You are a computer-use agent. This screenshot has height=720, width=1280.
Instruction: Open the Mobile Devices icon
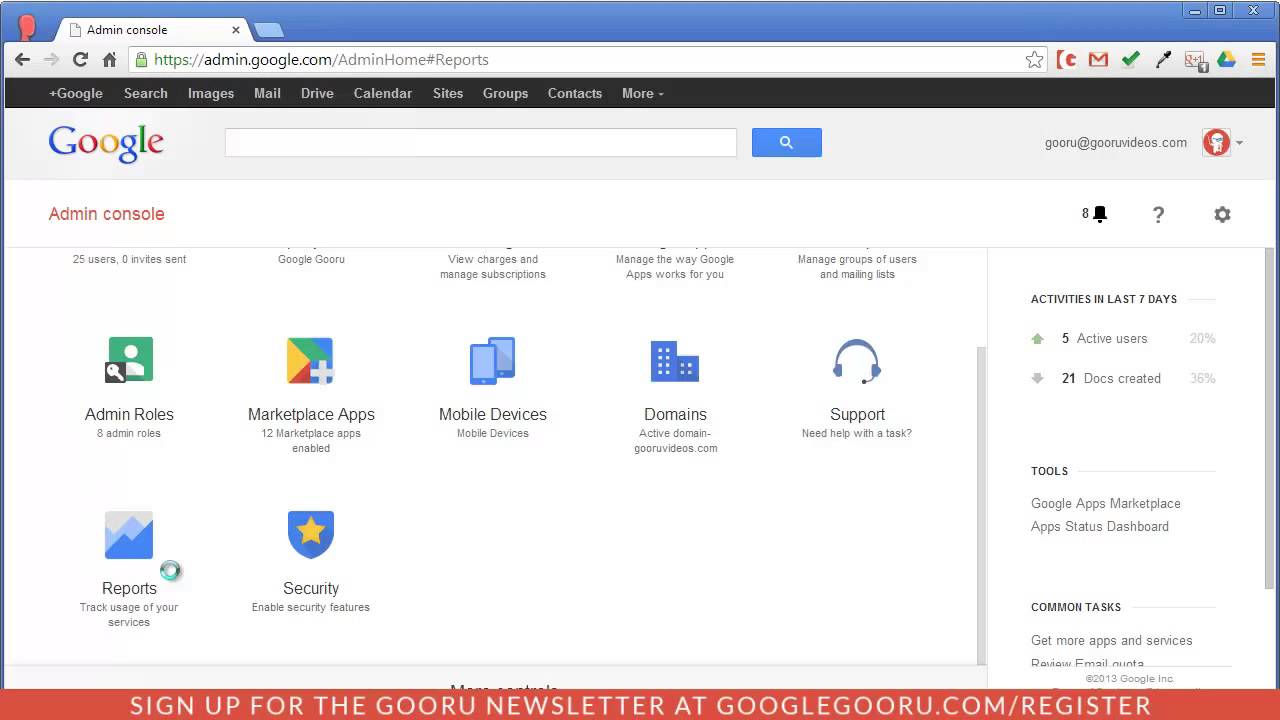coord(493,361)
